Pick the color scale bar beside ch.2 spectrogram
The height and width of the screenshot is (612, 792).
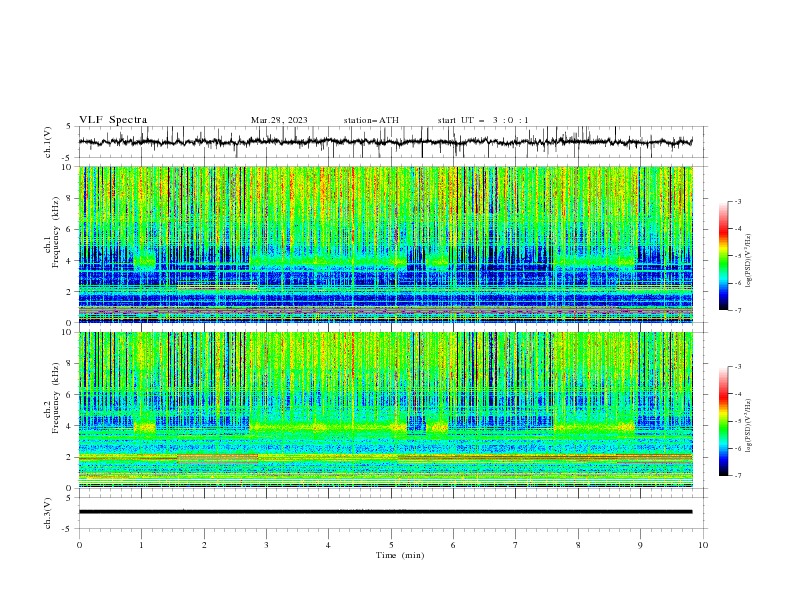point(723,421)
